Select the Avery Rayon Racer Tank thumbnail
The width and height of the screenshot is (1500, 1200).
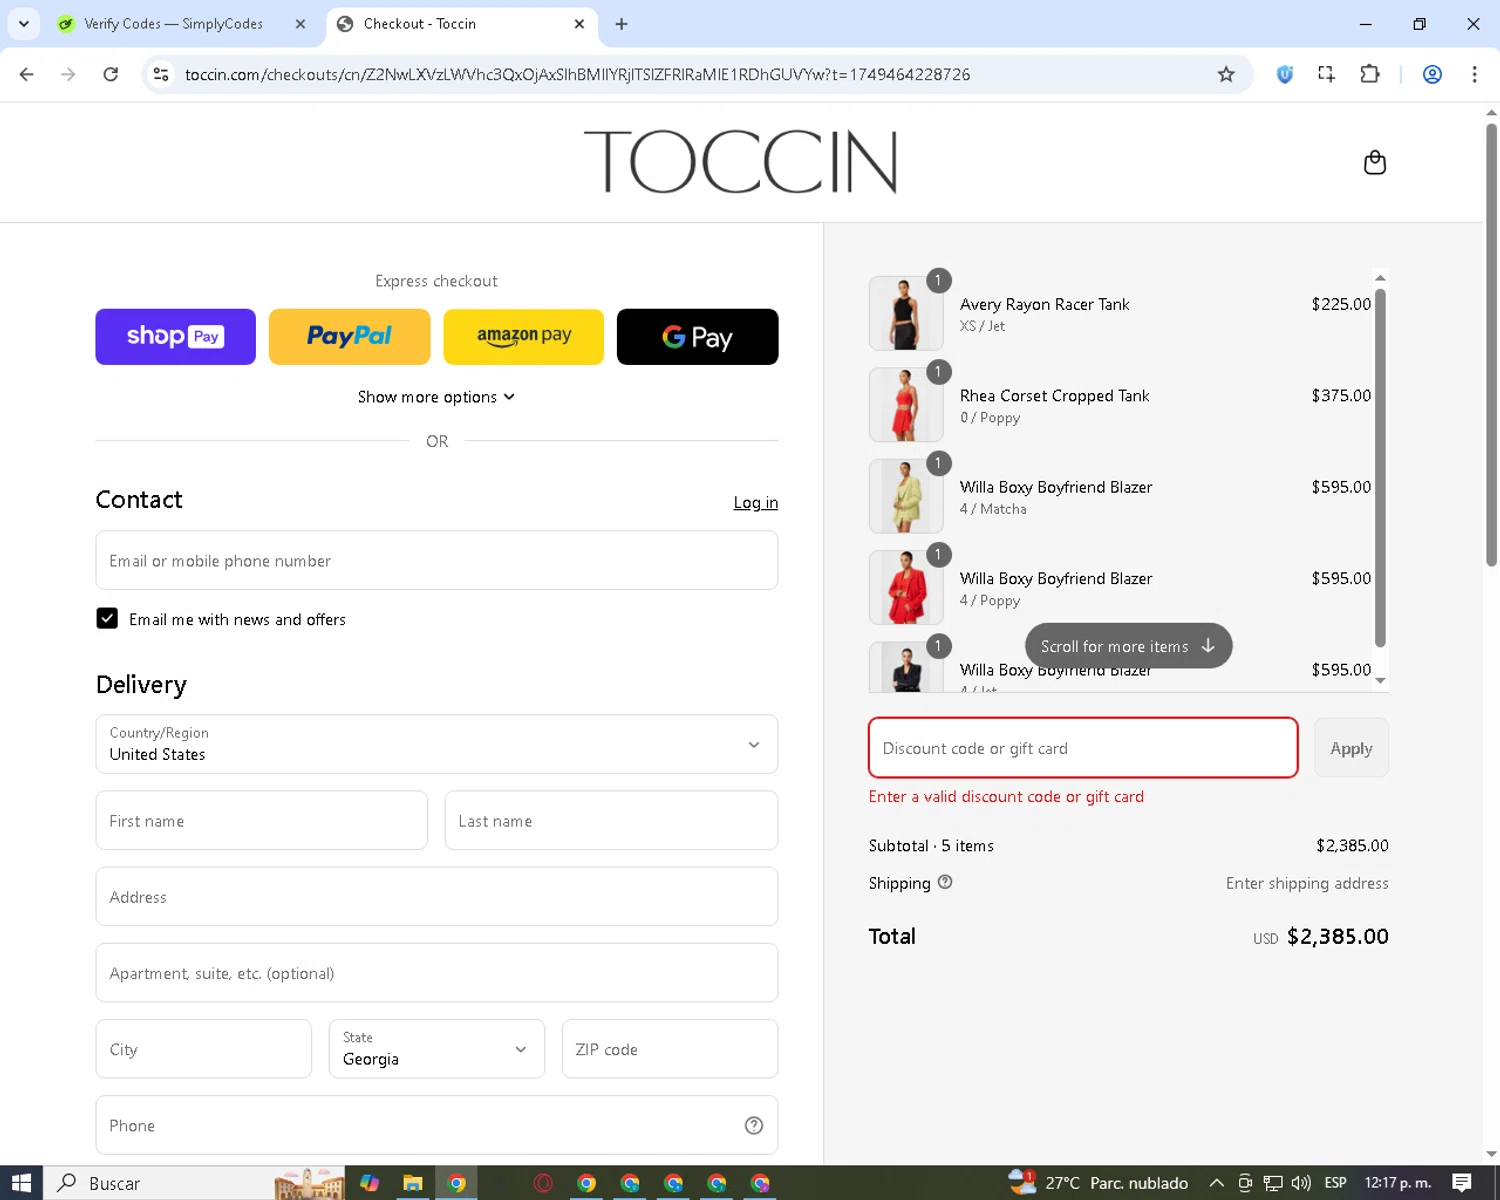coord(906,313)
